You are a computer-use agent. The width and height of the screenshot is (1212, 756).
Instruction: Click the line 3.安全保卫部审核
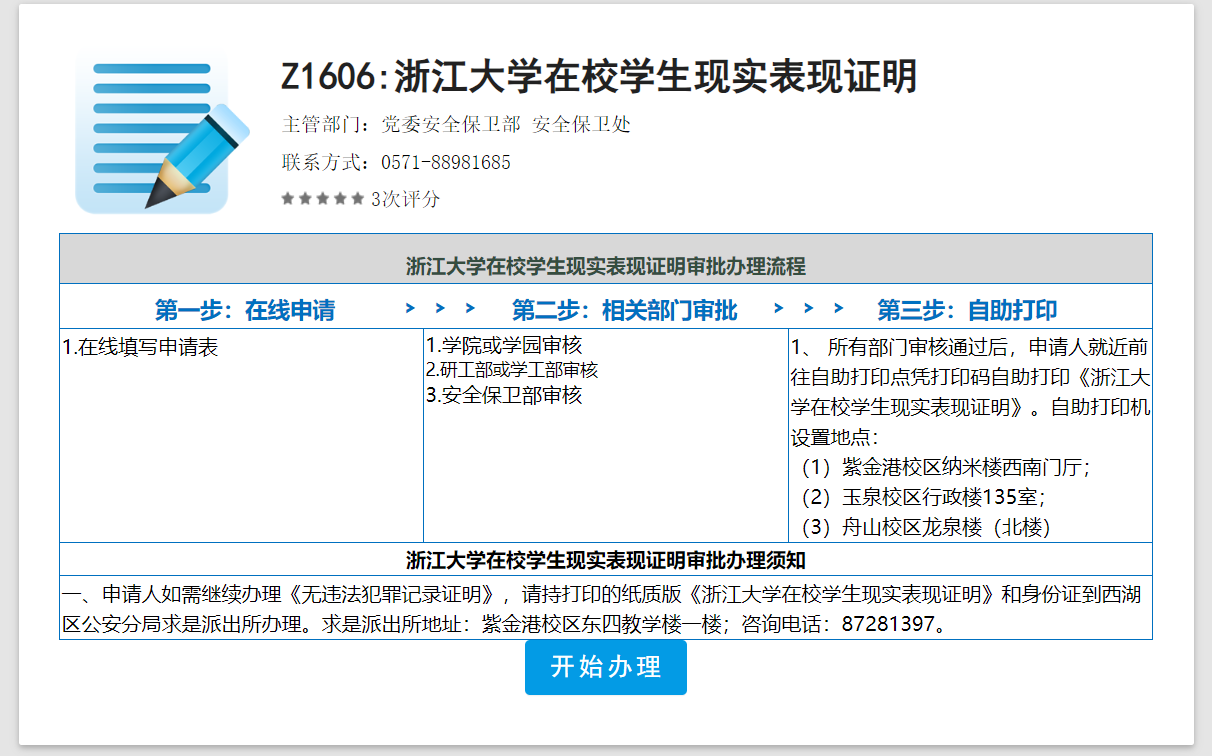tap(504, 395)
